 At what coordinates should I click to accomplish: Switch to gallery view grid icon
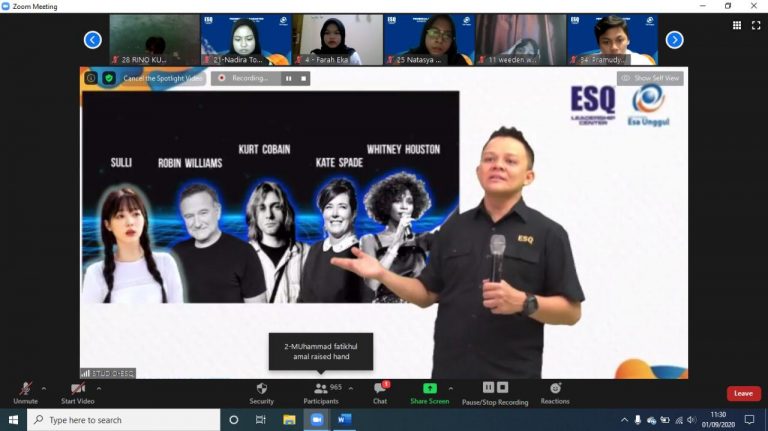(737, 25)
